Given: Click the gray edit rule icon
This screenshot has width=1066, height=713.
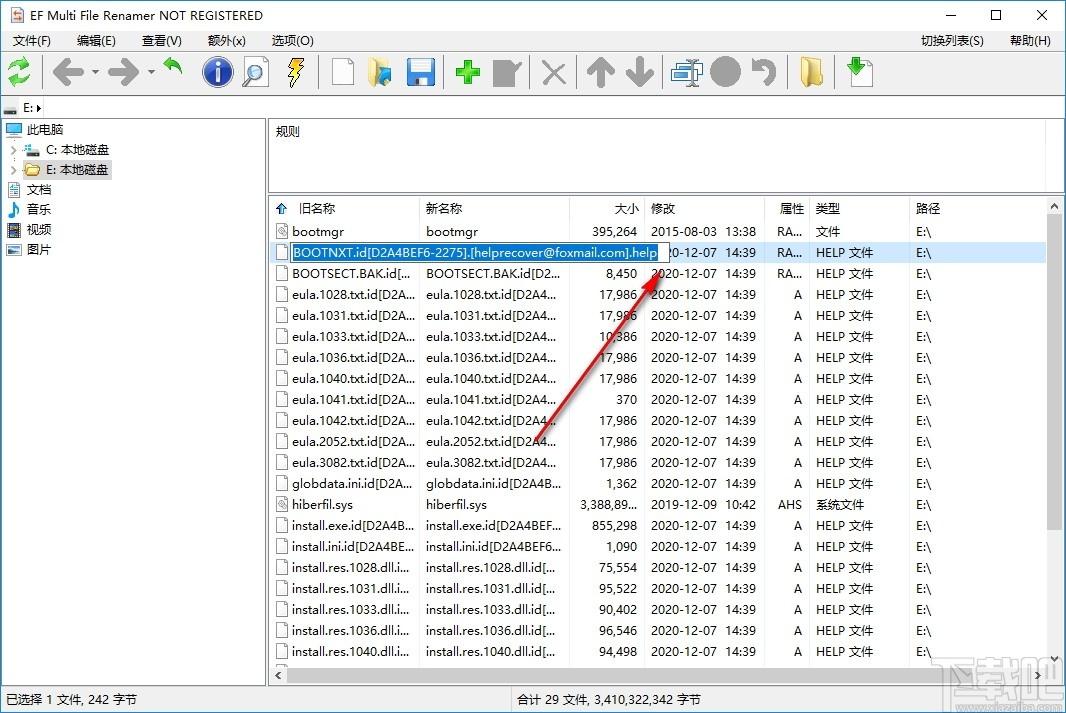Looking at the screenshot, I should point(506,73).
